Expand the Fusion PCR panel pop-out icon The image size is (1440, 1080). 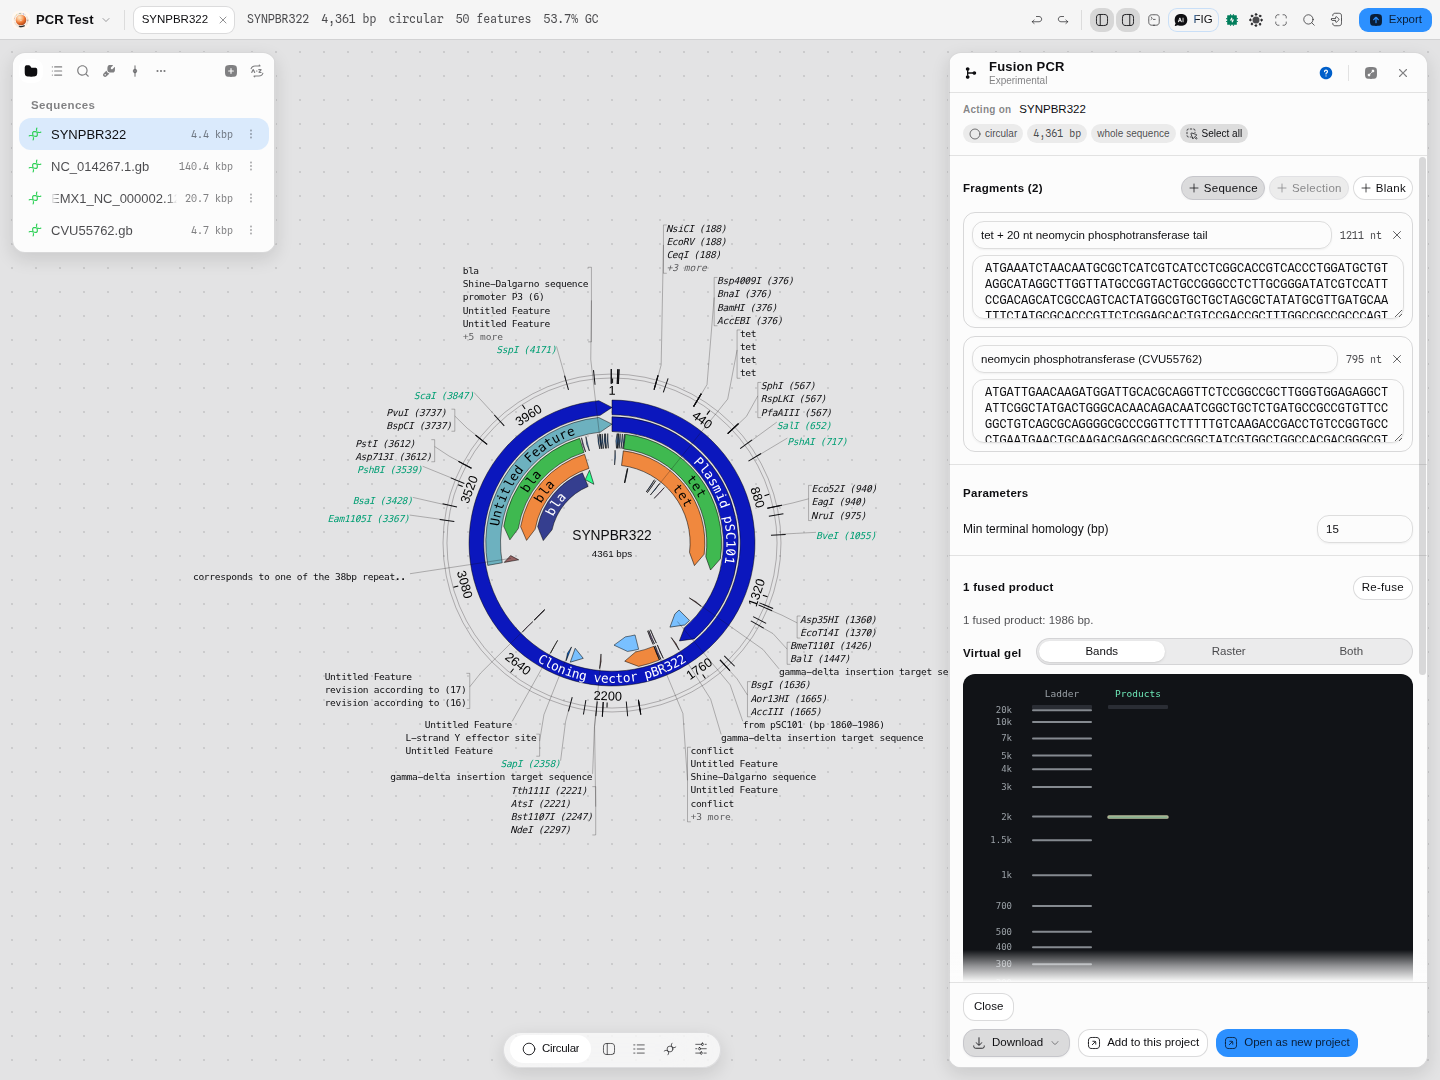(1371, 73)
